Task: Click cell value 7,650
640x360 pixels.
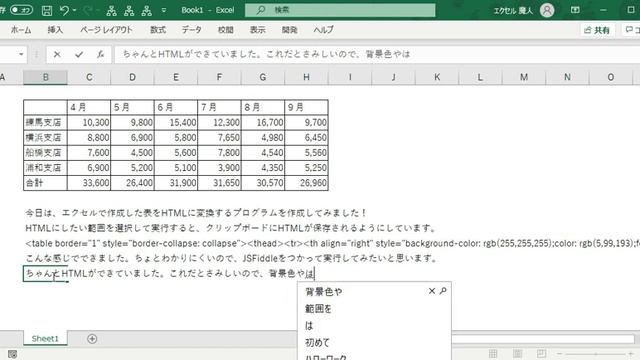Action: click(x=219, y=138)
